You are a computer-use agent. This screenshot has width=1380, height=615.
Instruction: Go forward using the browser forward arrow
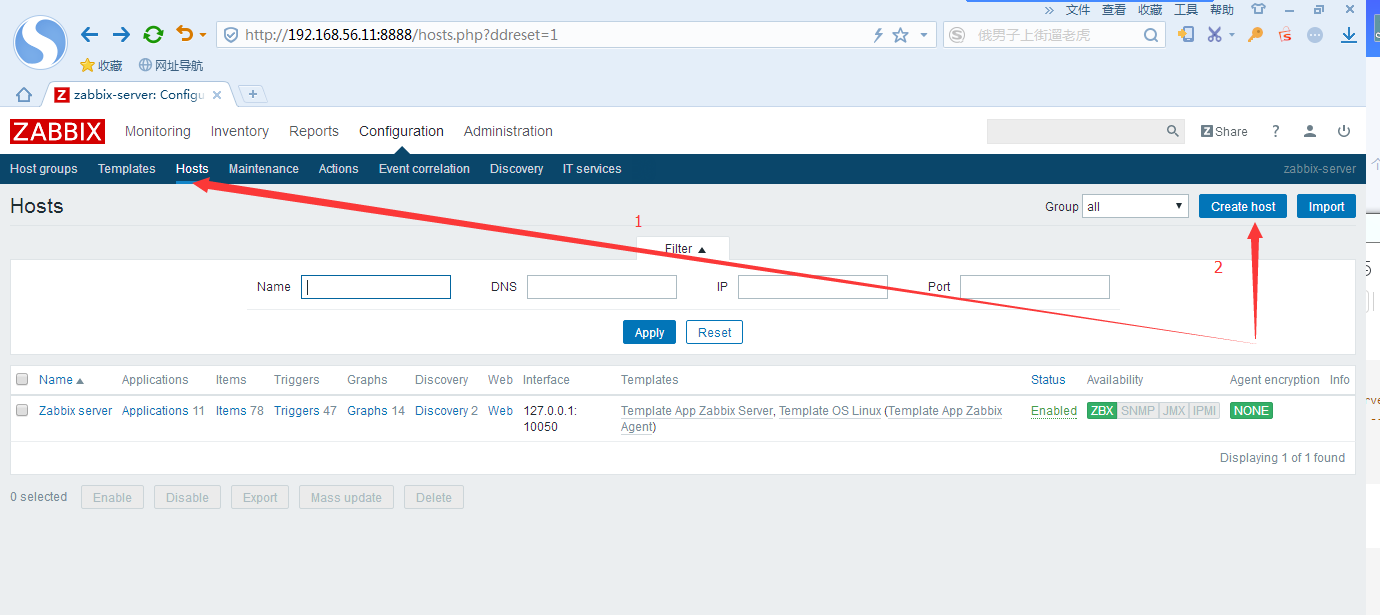pos(121,34)
